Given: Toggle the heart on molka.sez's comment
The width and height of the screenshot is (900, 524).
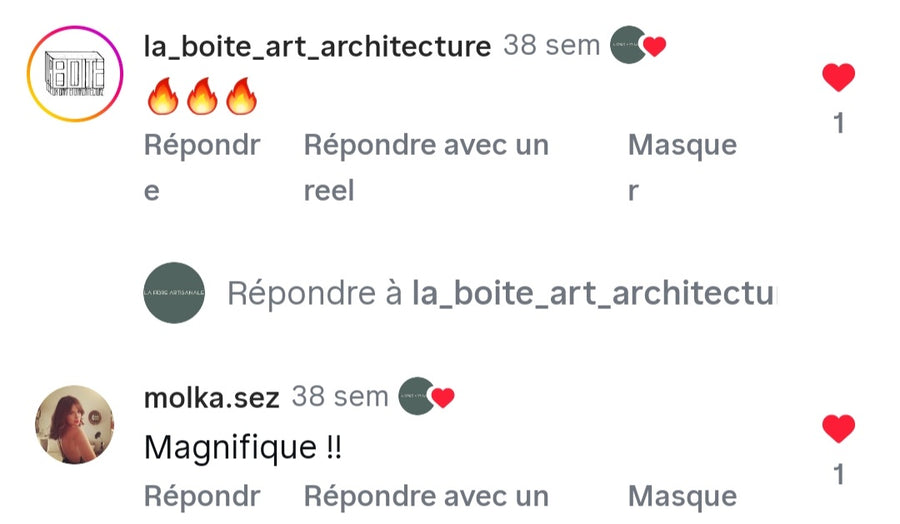Looking at the screenshot, I should [838, 429].
